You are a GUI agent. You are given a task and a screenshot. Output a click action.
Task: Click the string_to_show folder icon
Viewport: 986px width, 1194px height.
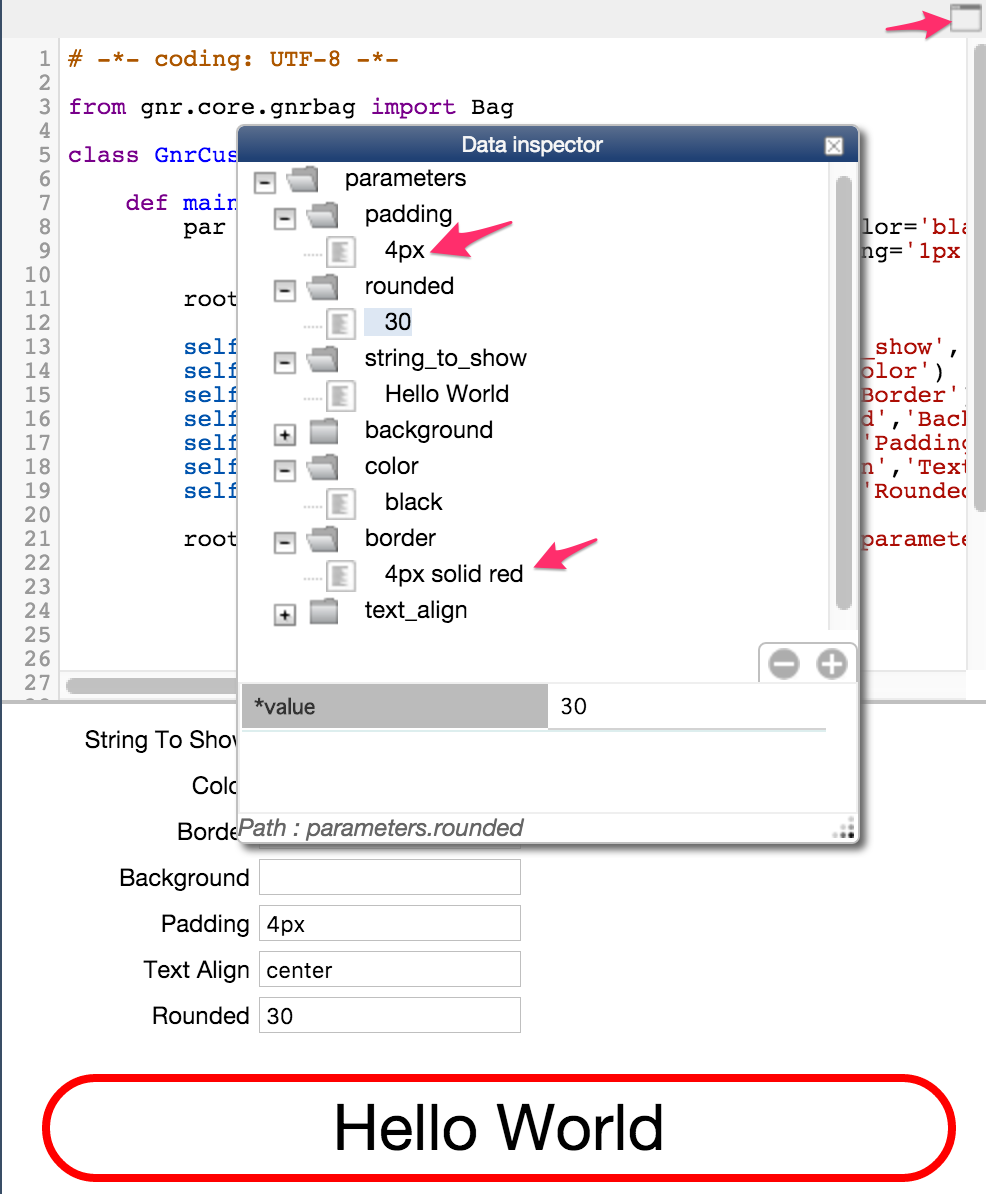tap(324, 359)
